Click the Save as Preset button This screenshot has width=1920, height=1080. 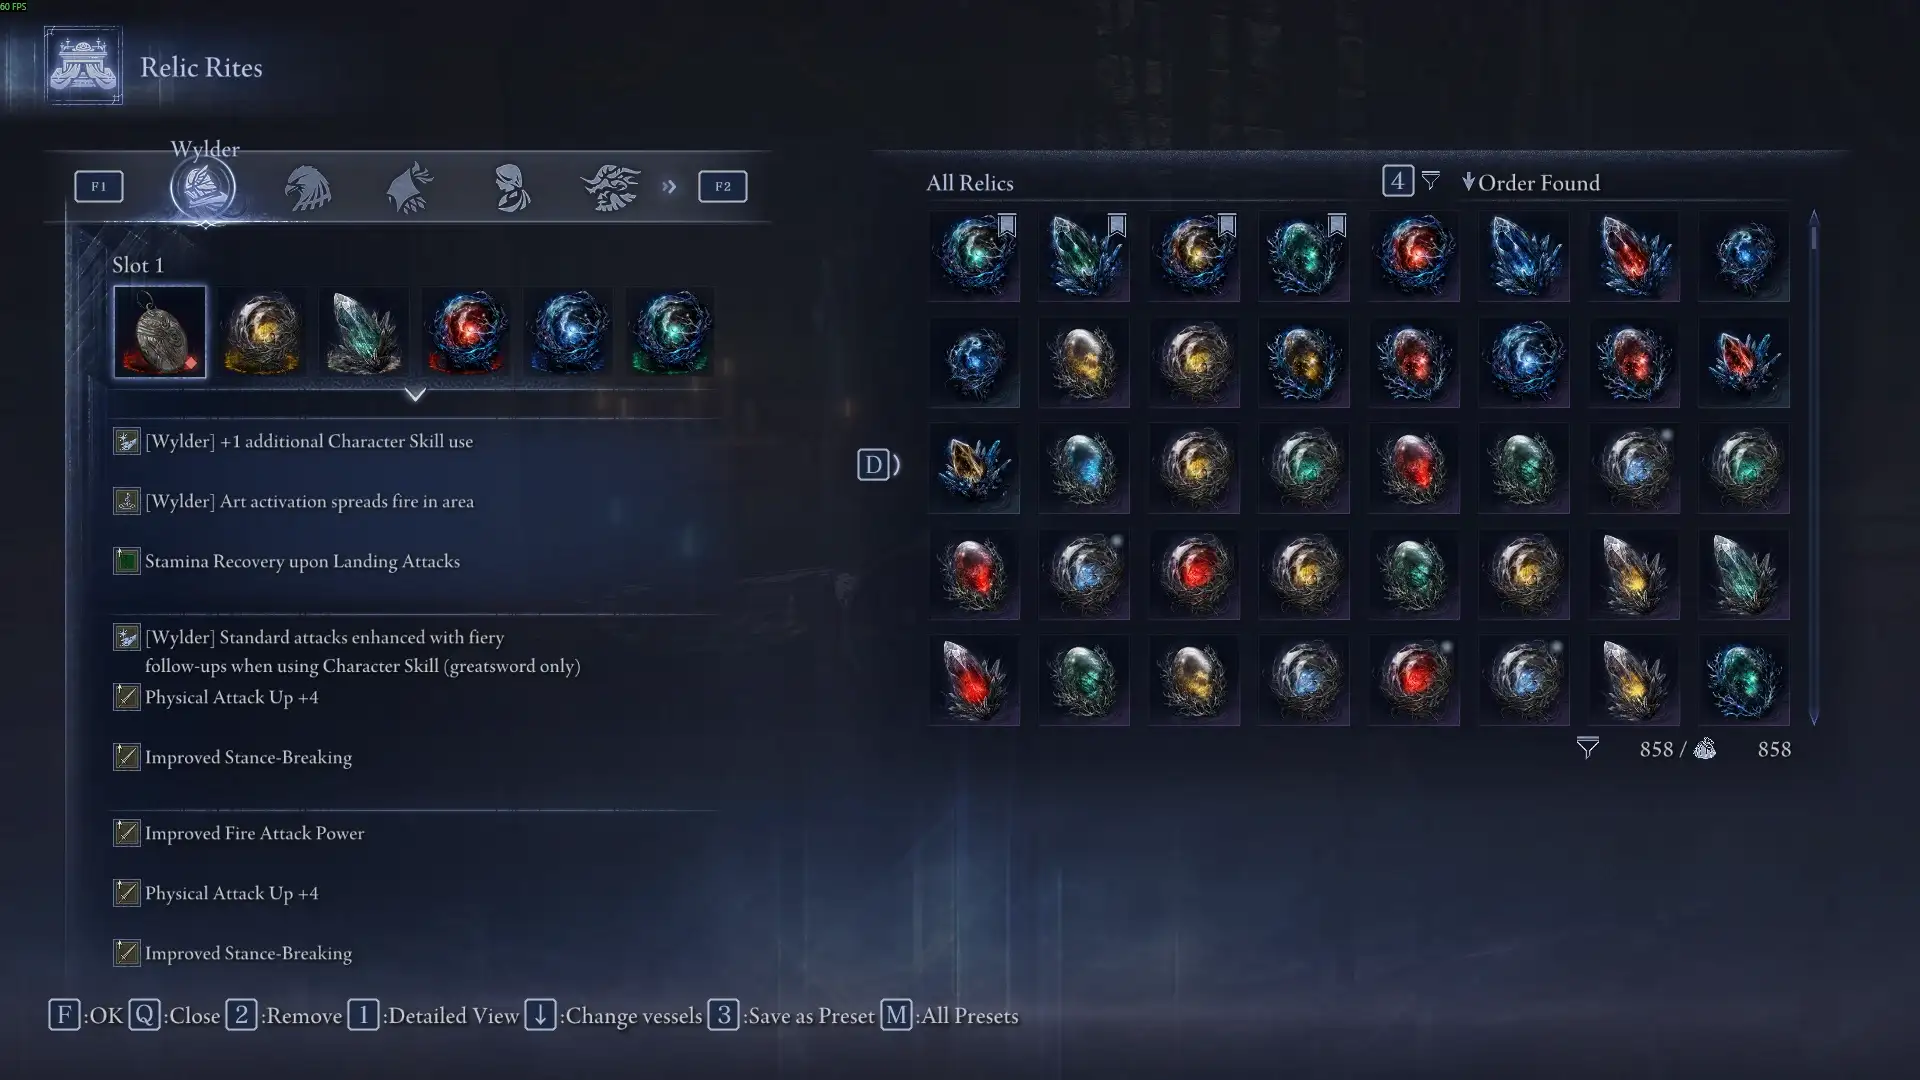click(x=792, y=1016)
